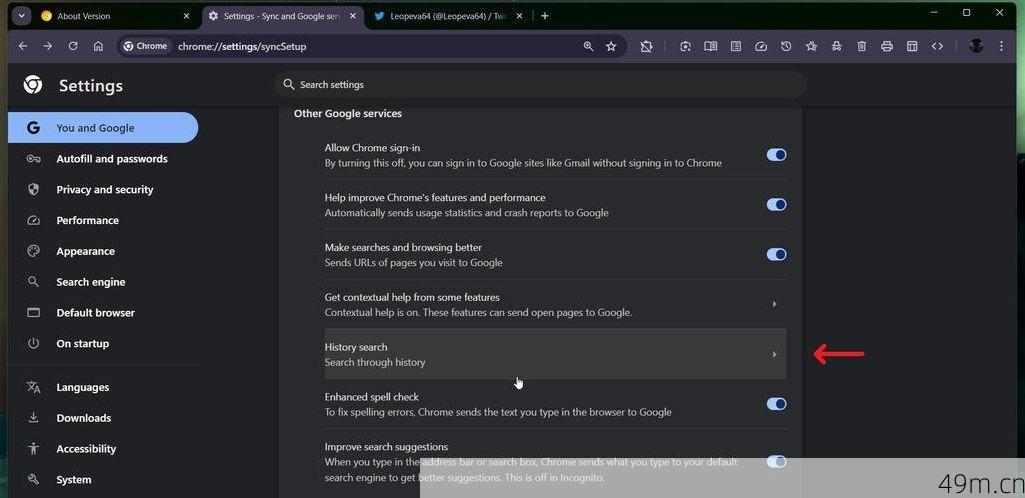The width and height of the screenshot is (1025, 498).
Task: Click the address bar URL
Action: click(x=242, y=46)
